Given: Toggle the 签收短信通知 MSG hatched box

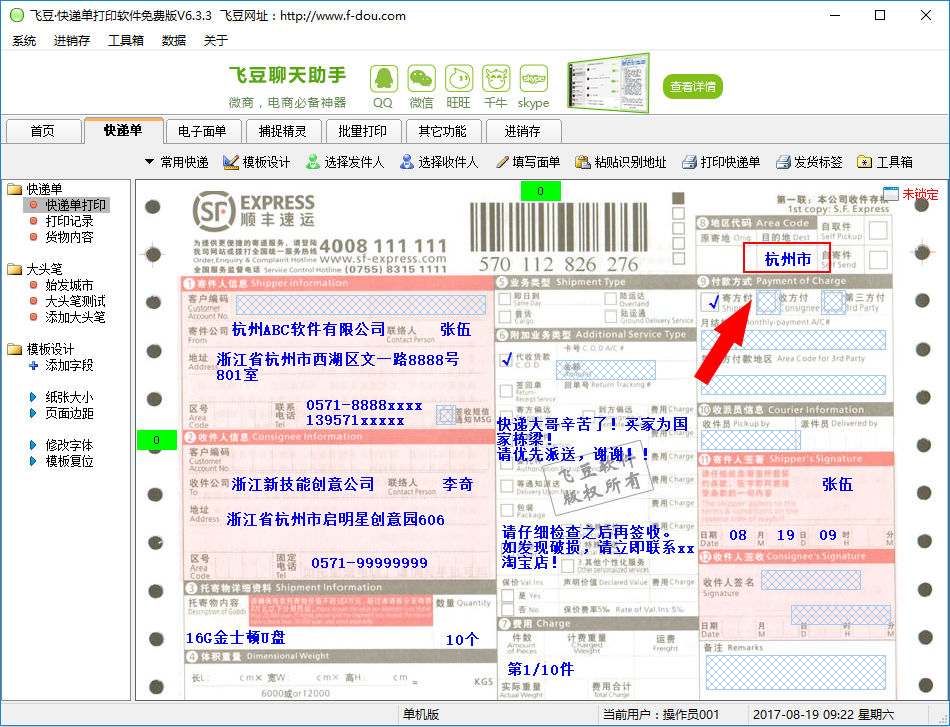Looking at the screenshot, I should 446,415.
